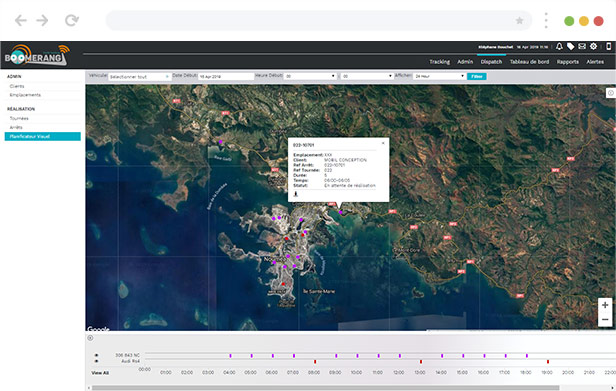Click the purple 18:00 marker for 306 843 NC

(527, 356)
